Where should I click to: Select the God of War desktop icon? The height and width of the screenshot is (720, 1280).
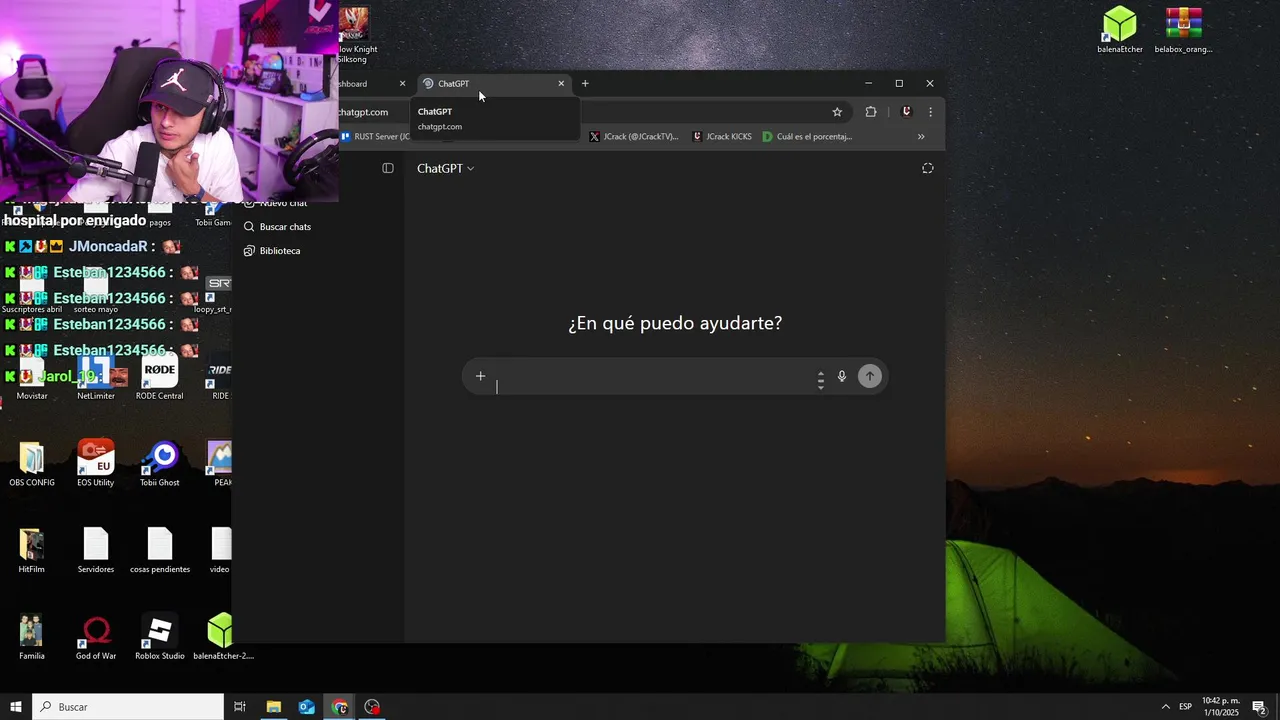[x=96, y=638]
